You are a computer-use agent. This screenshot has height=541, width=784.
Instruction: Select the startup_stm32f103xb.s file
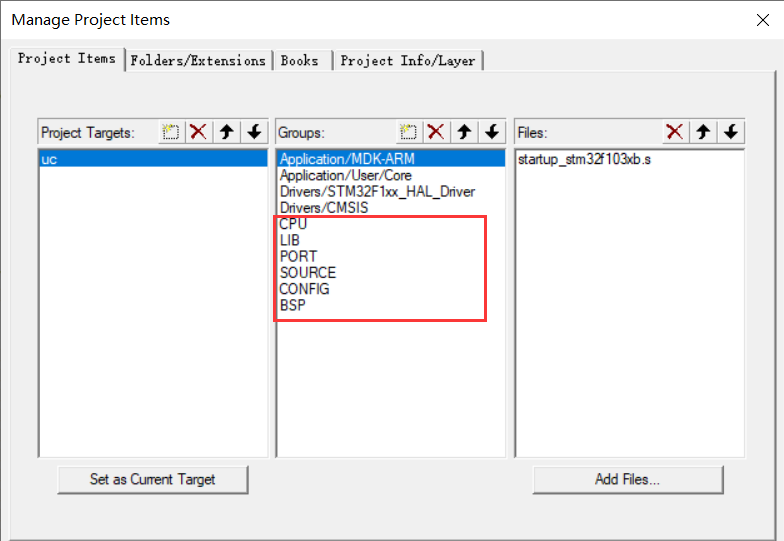point(630,159)
